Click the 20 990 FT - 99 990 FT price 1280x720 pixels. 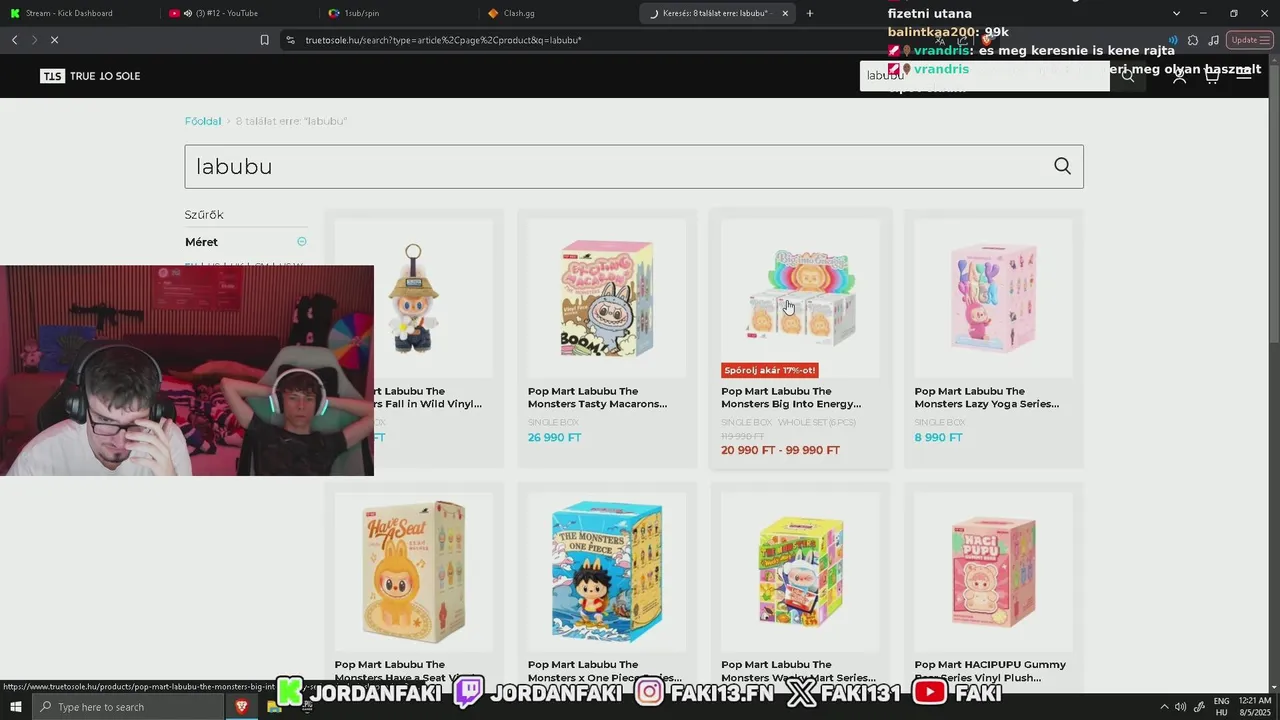(x=780, y=451)
